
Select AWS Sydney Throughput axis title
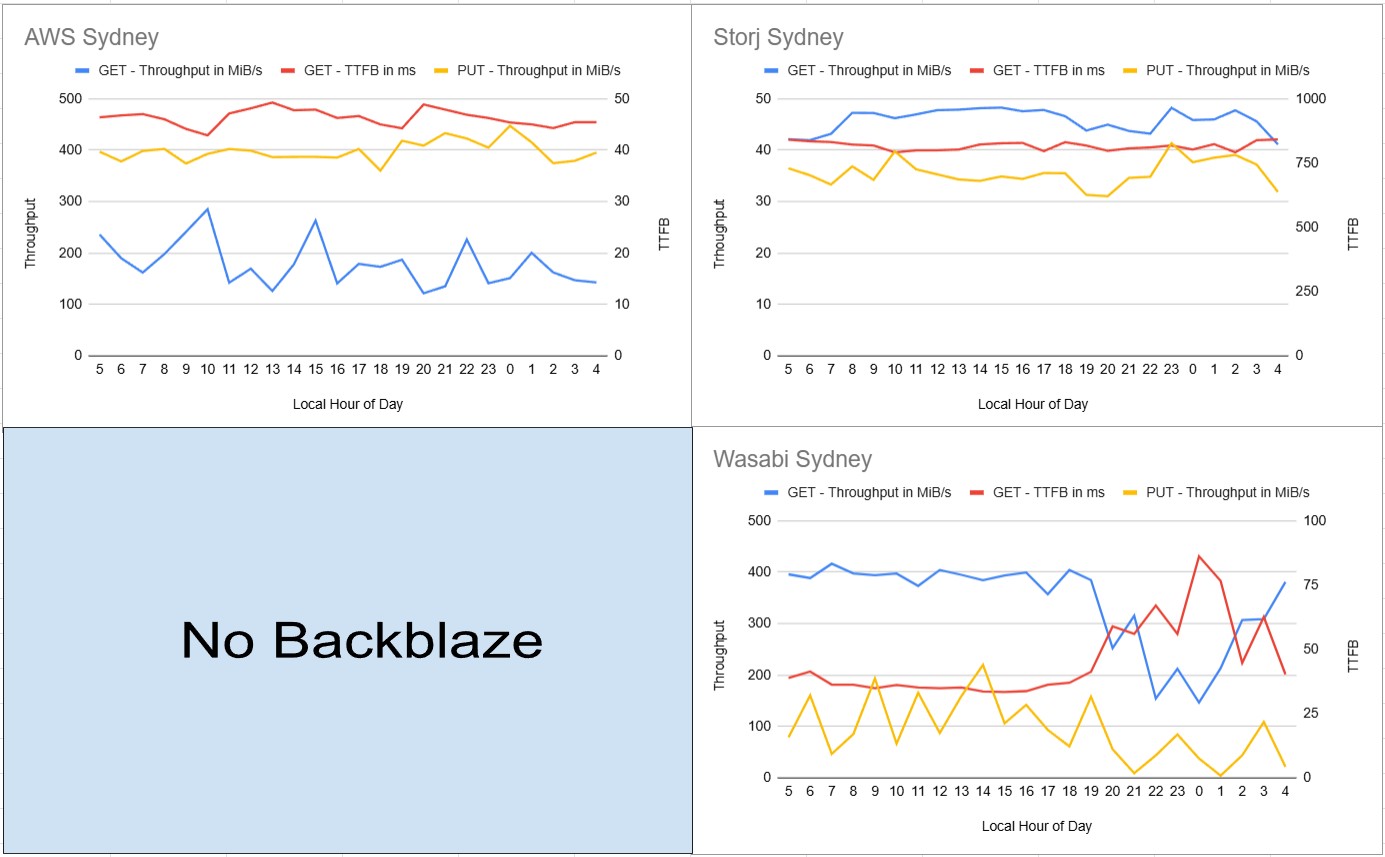(x=31, y=233)
